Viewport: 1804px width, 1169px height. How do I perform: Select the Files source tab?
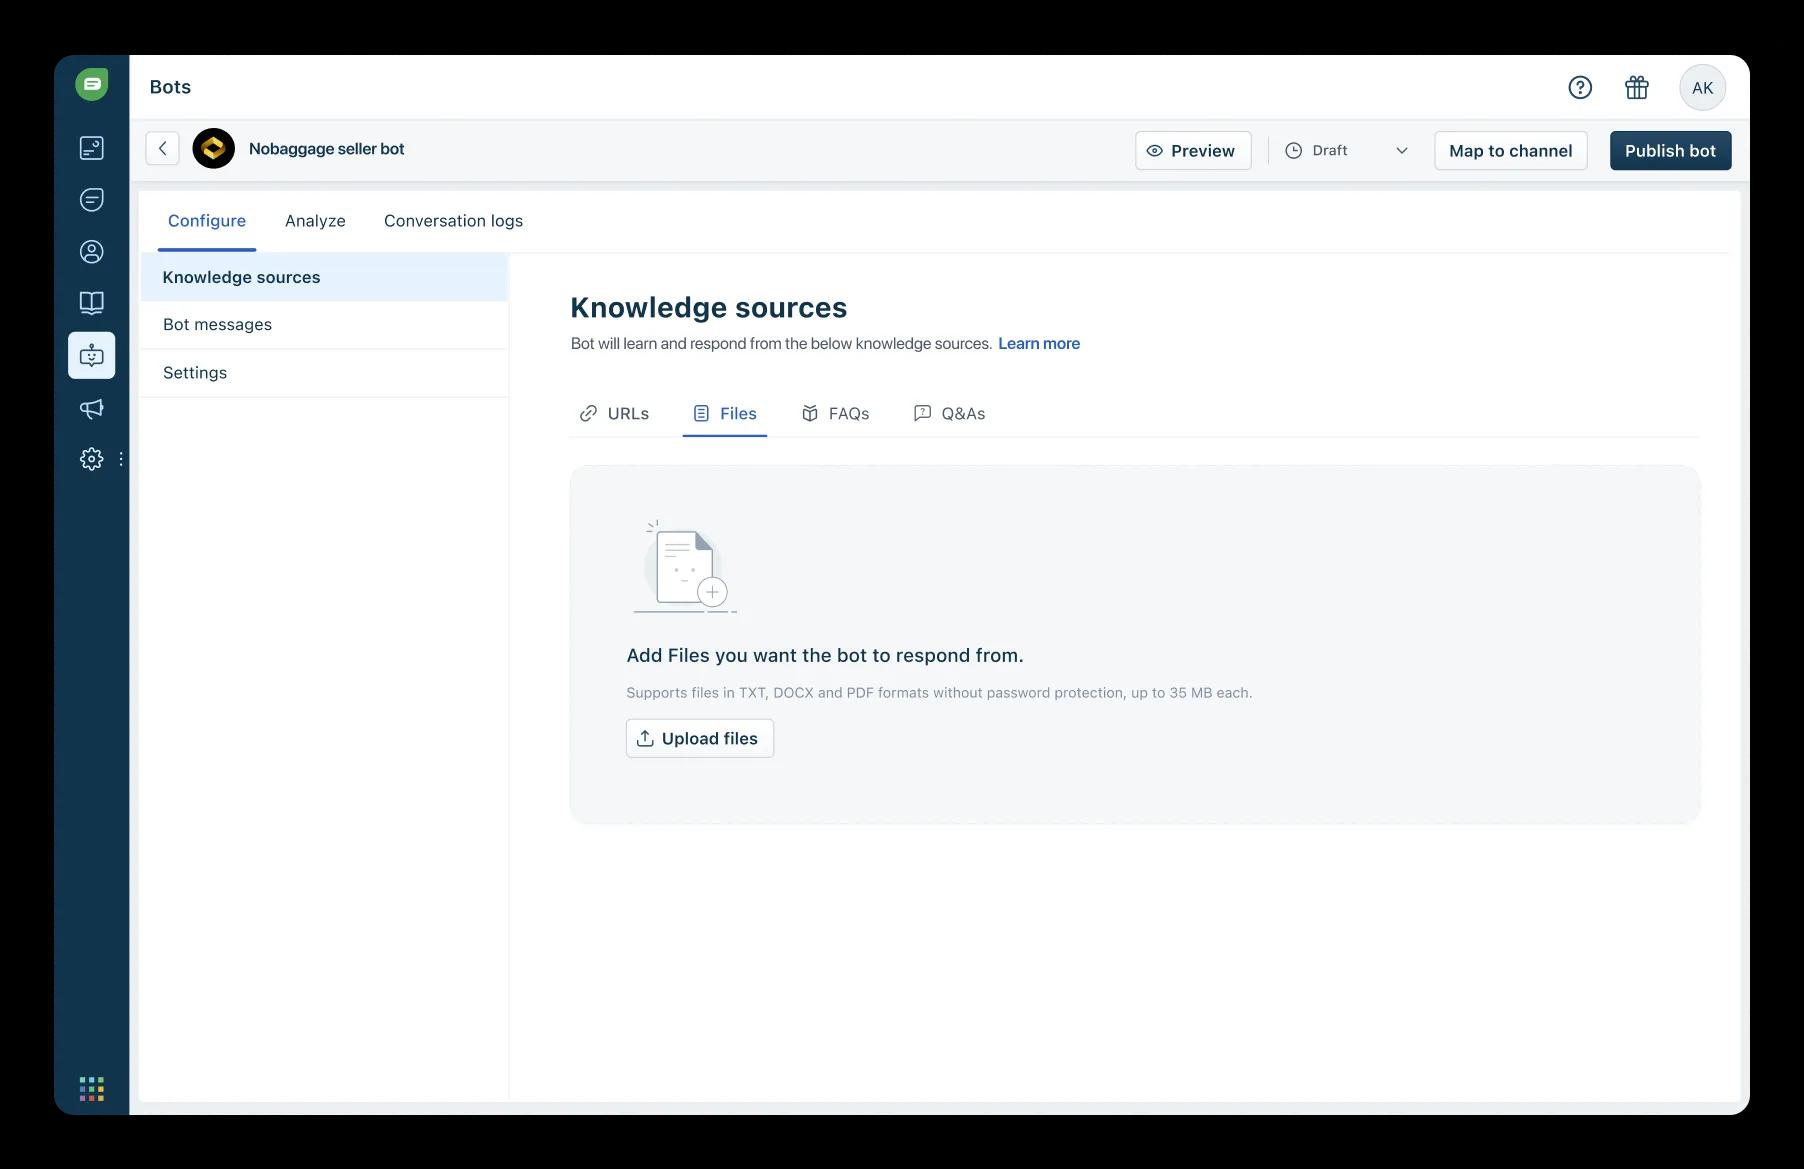click(x=725, y=414)
